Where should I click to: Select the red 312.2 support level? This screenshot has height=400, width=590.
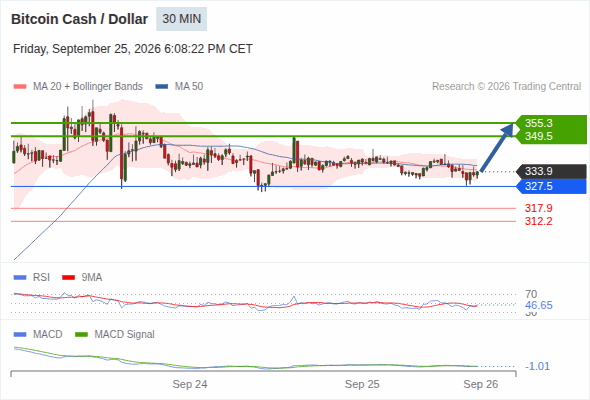click(539, 221)
